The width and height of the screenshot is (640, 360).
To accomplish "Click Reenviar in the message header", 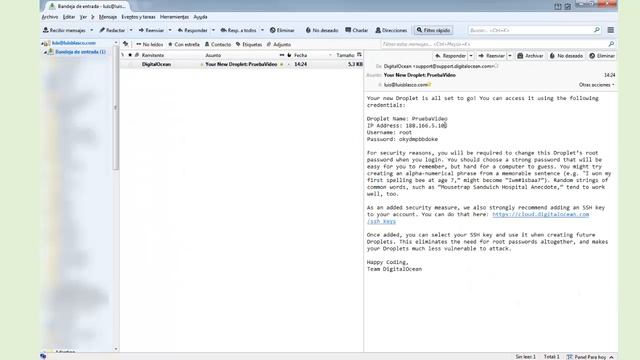I will click(x=491, y=56).
